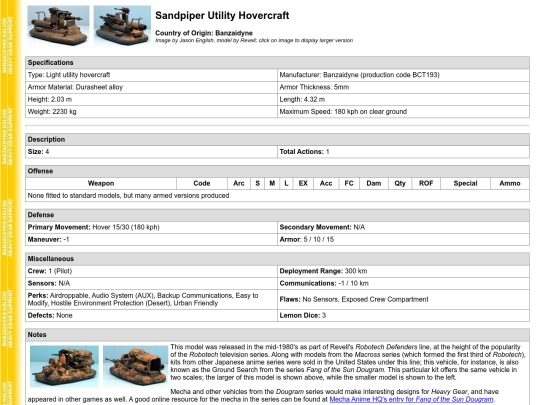Select the Description section header
Image resolution: width=540 pixels, height=405 pixels.
(277, 139)
